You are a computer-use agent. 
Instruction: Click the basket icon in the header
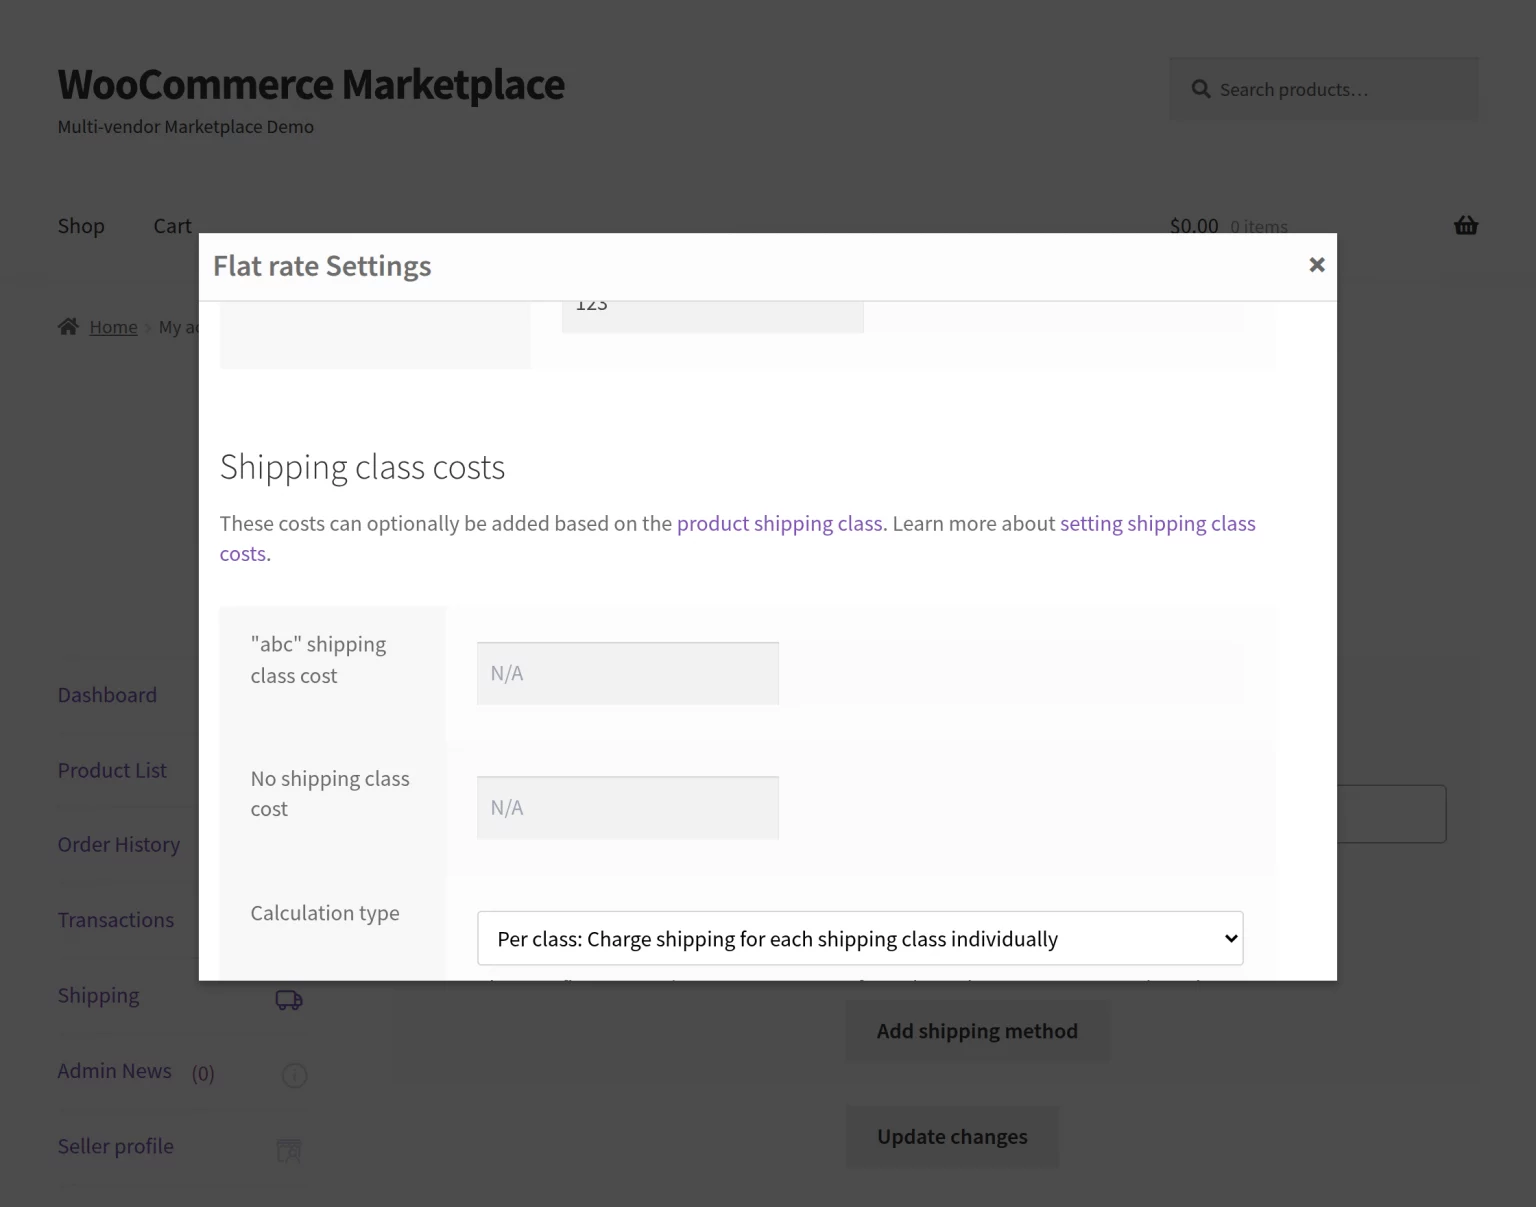pos(1466,225)
